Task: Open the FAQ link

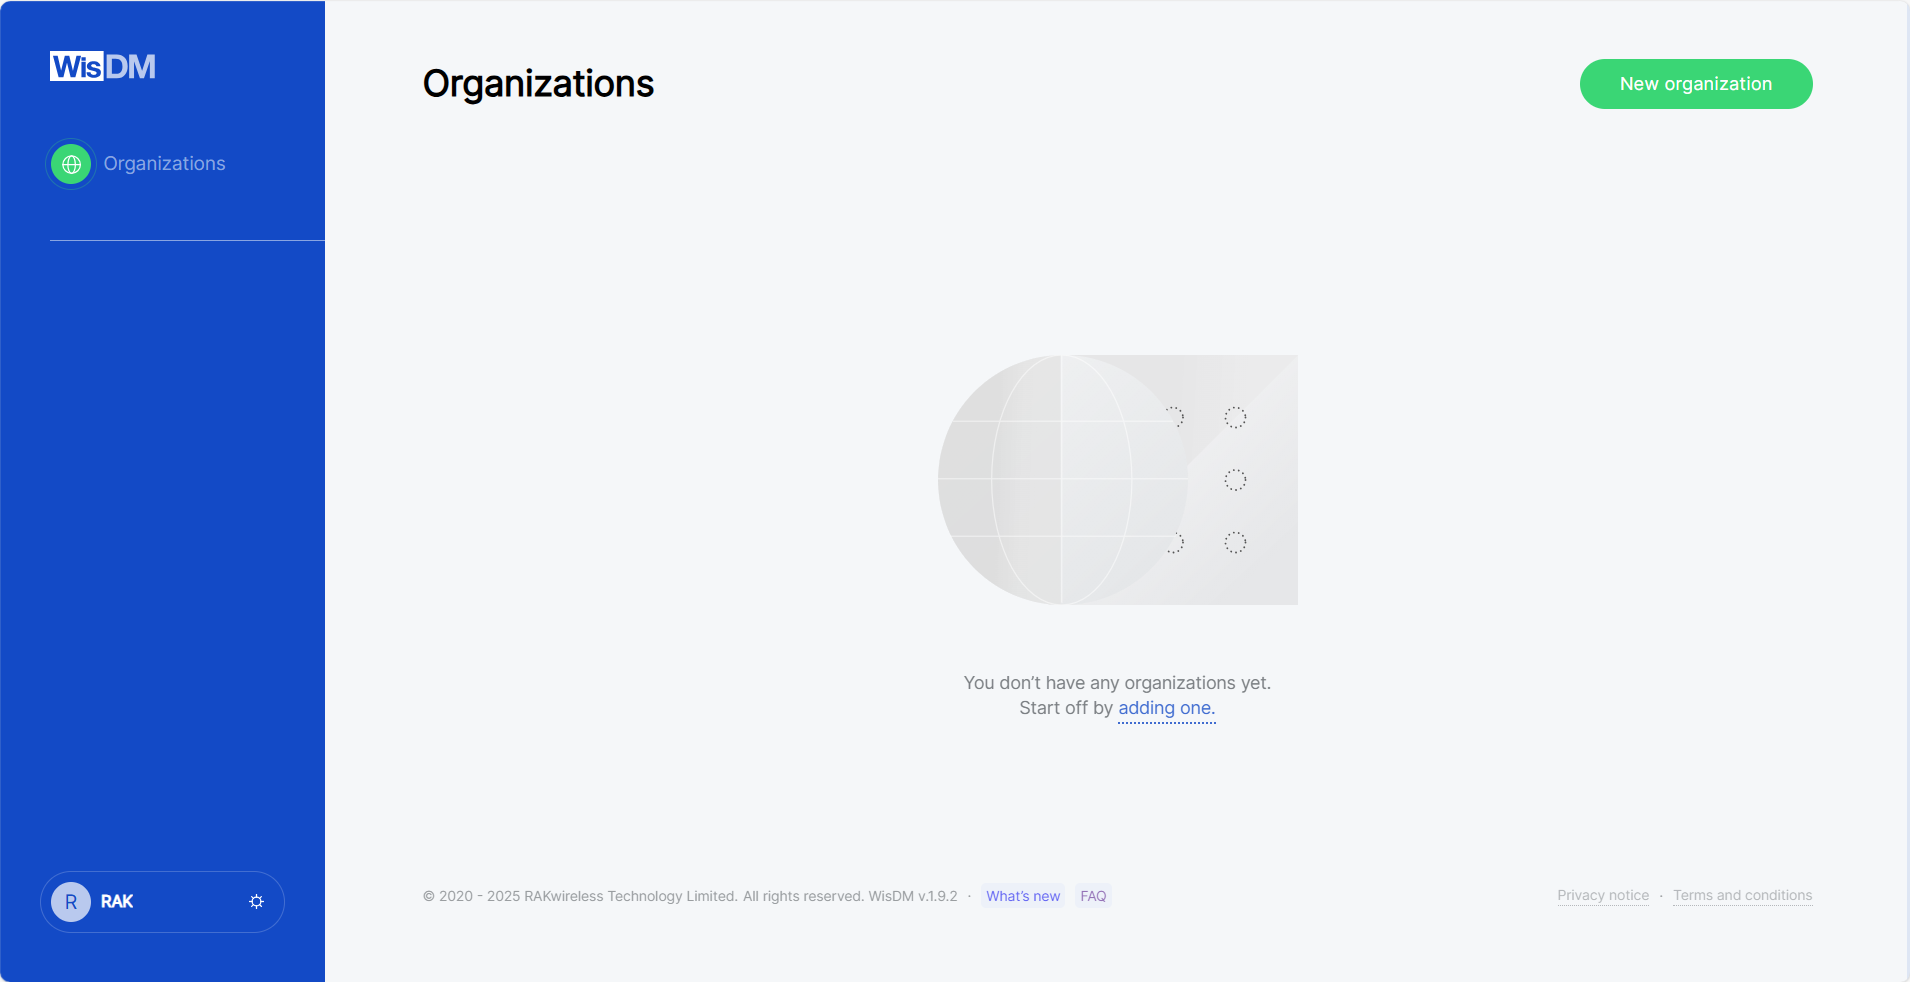Action: click(1093, 896)
